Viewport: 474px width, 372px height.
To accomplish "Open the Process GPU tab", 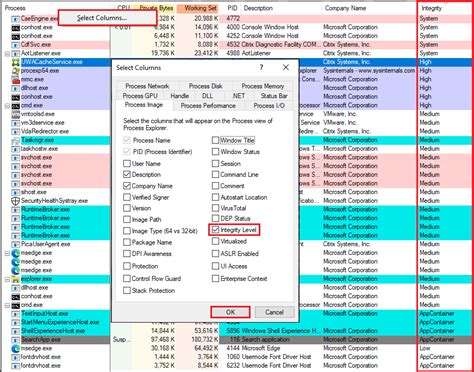I will pos(140,96).
